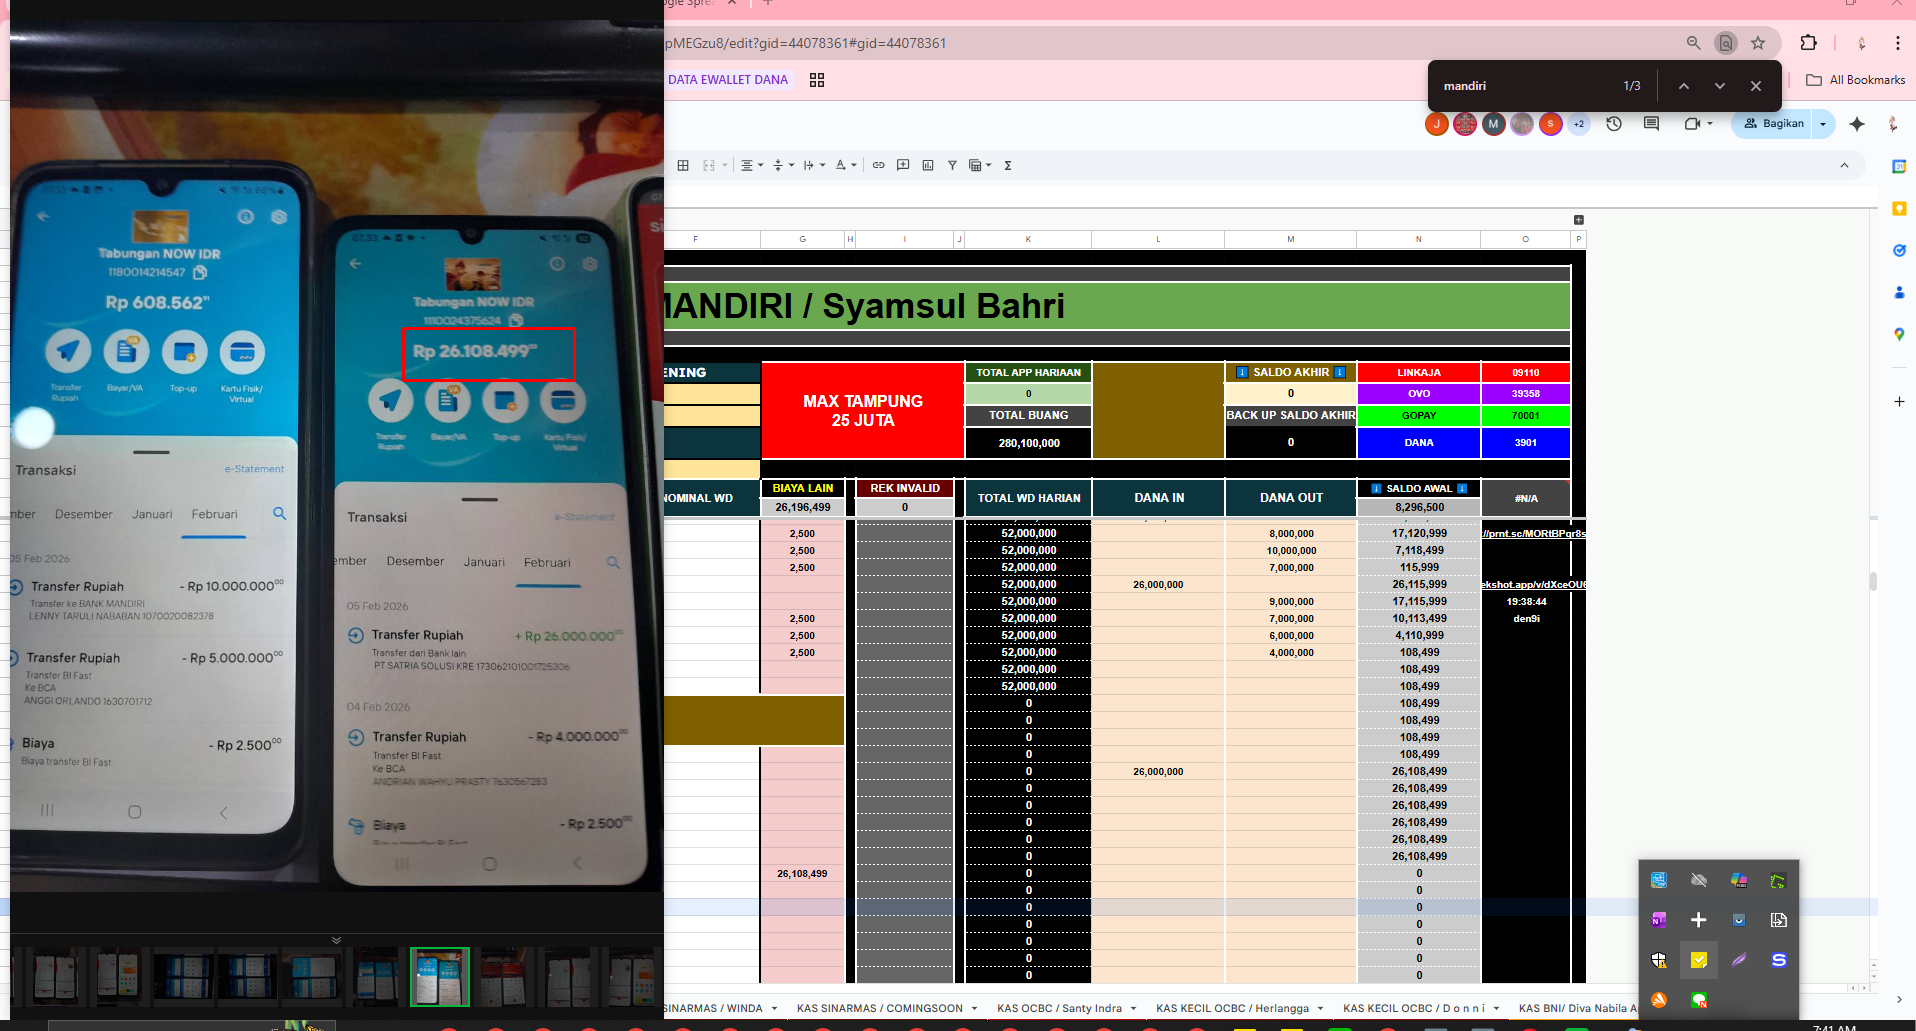This screenshot has height=1031, width=1916.
Task: Click the Bagikan share button
Action: [x=1774, y=124]
